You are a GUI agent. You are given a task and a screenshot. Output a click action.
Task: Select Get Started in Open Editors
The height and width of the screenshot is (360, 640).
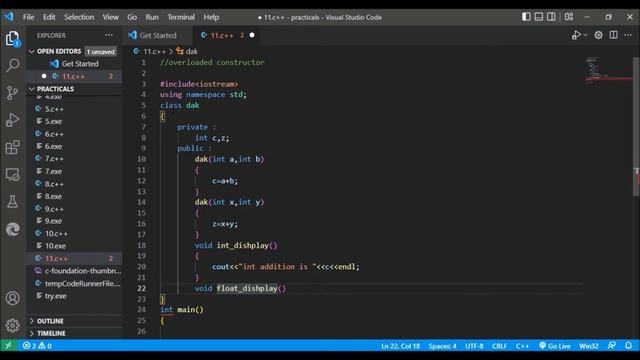[74, 64]
